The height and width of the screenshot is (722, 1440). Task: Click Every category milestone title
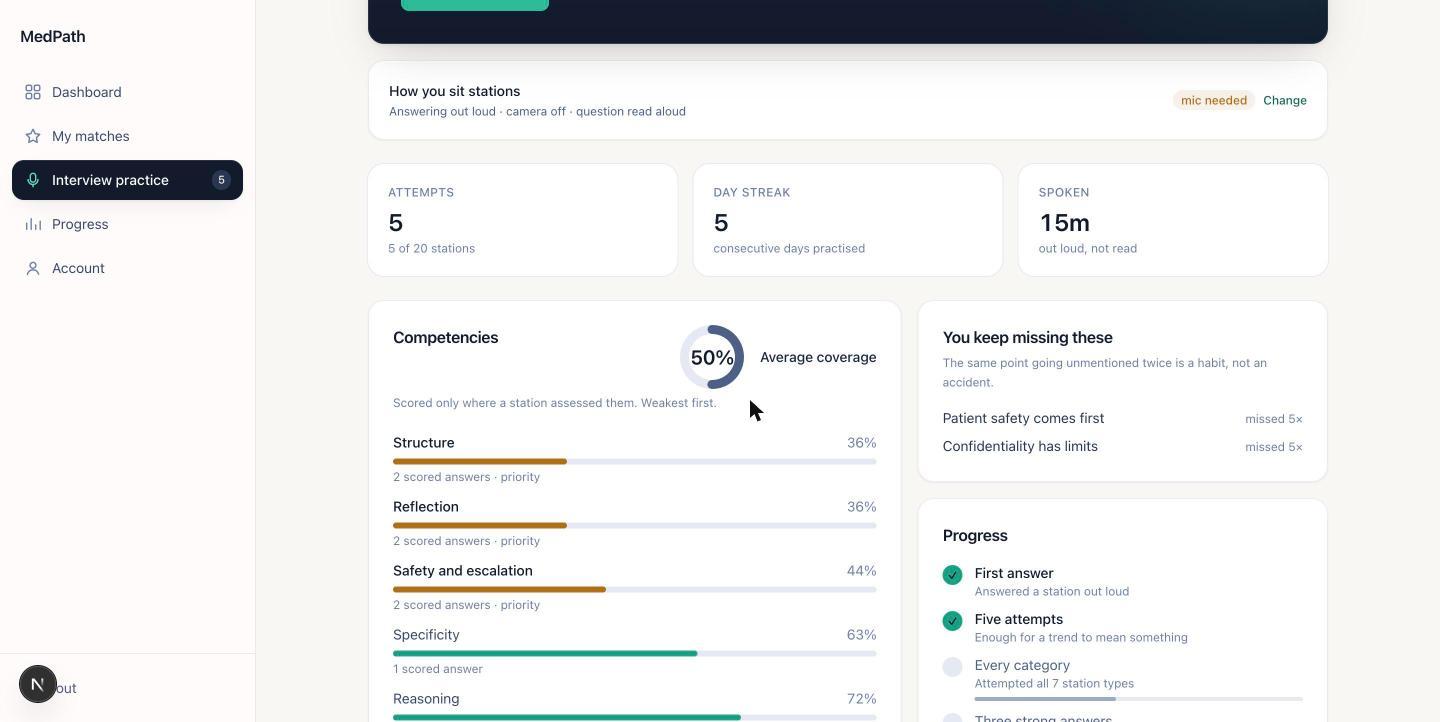(x=1022, y=665)
